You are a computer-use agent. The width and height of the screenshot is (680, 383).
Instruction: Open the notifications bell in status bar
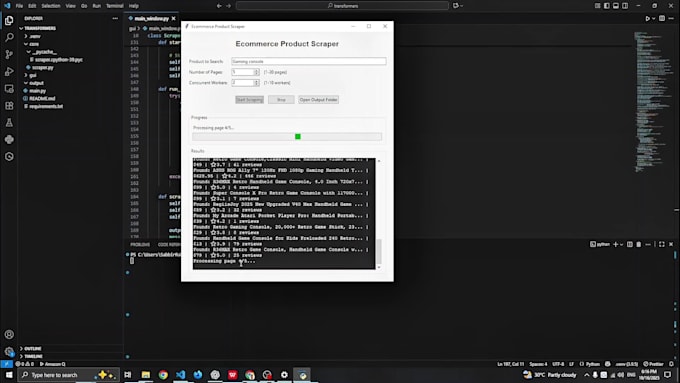(x=671, y=364)
